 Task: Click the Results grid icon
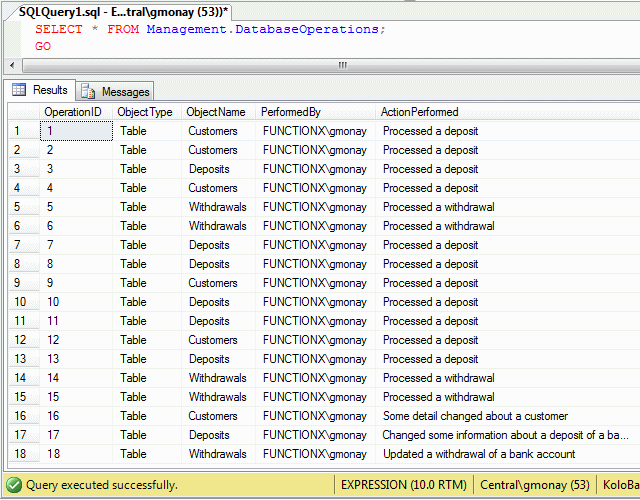click(x=19, y=89)
